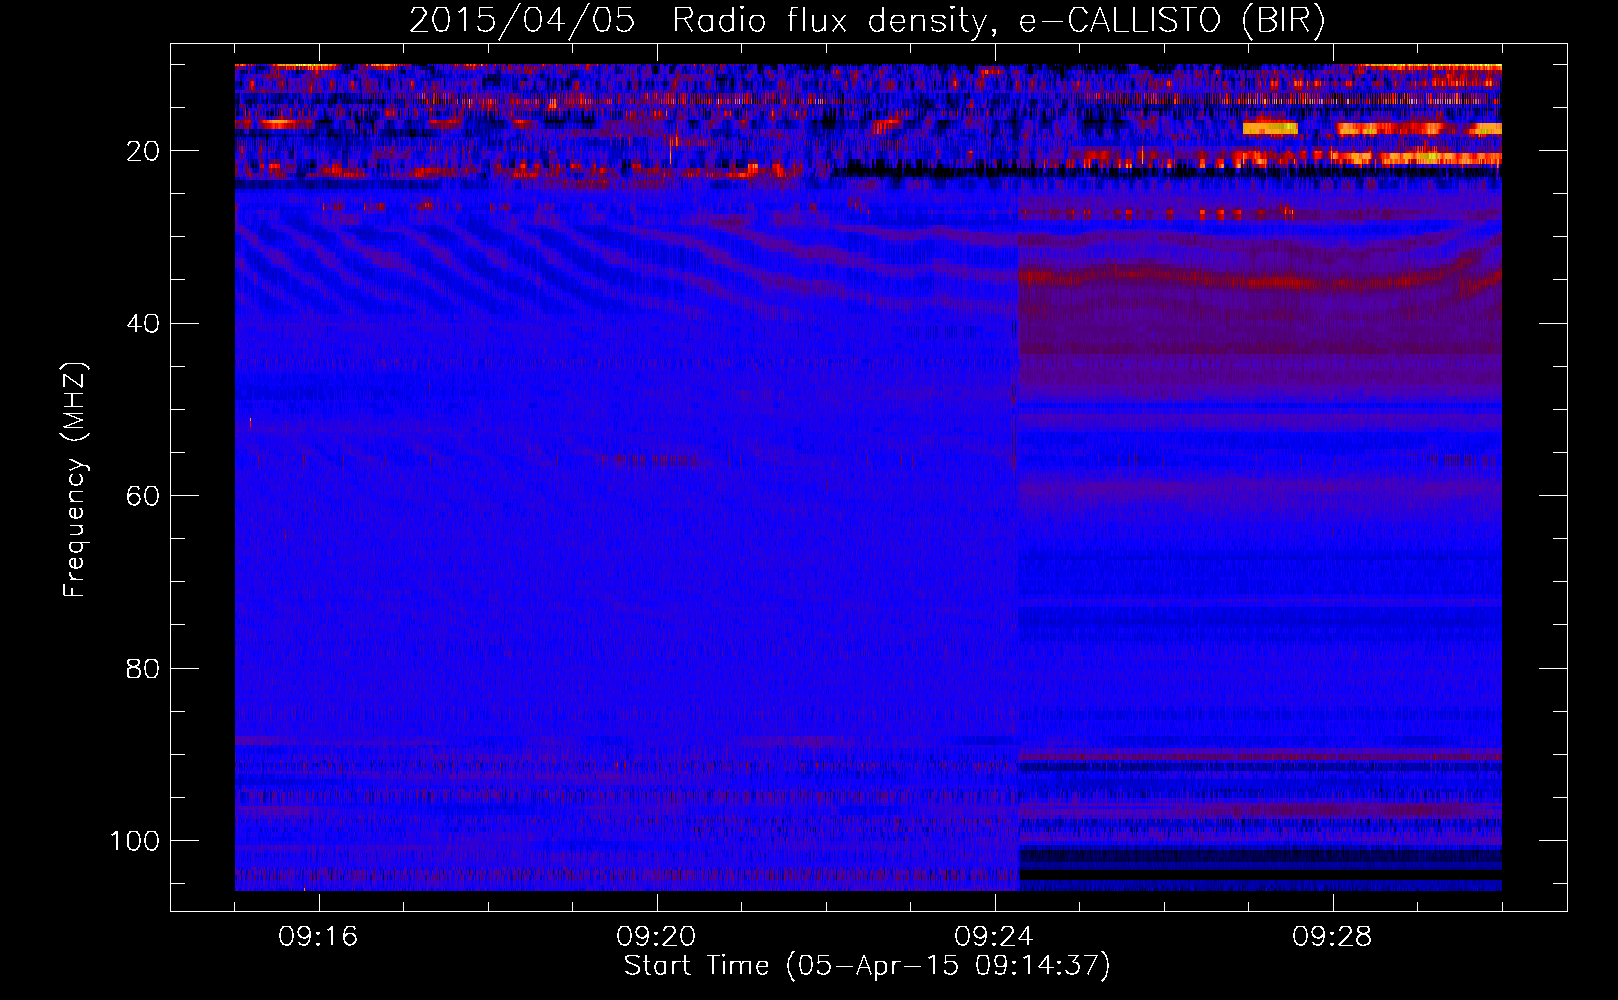The image size is (1618, 1000).
Task: Click the "Frequency (MHZ)" axis label
Action: click(x=75, y=479)
